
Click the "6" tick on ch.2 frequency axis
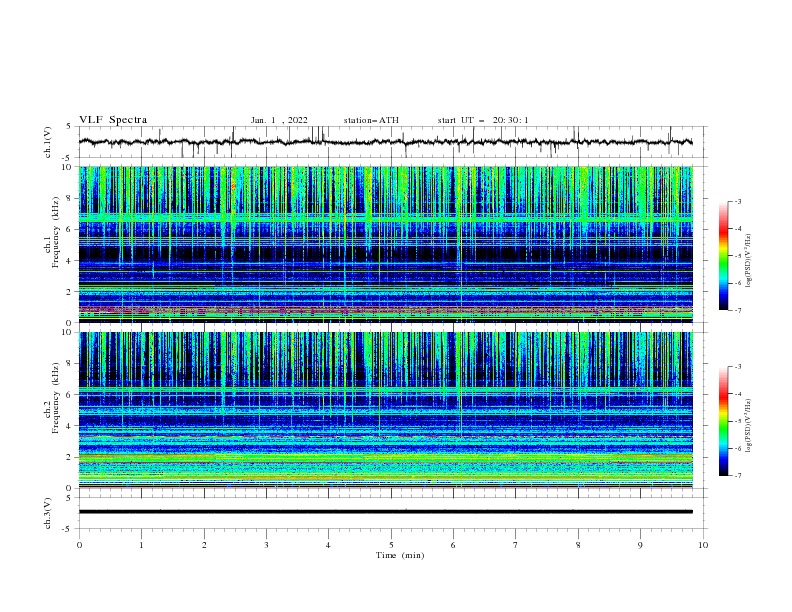point(70,395)
